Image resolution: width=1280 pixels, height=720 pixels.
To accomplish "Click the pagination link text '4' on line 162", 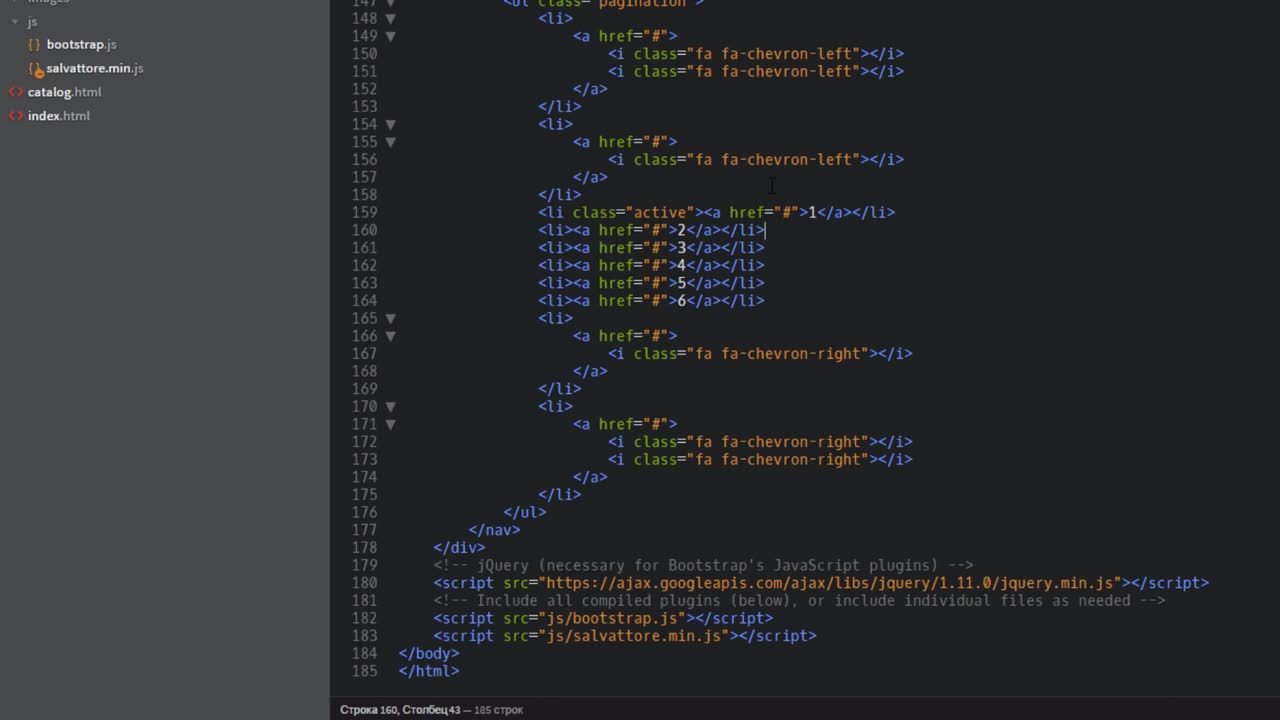I will pyautogui.click(x=681, y=265).
